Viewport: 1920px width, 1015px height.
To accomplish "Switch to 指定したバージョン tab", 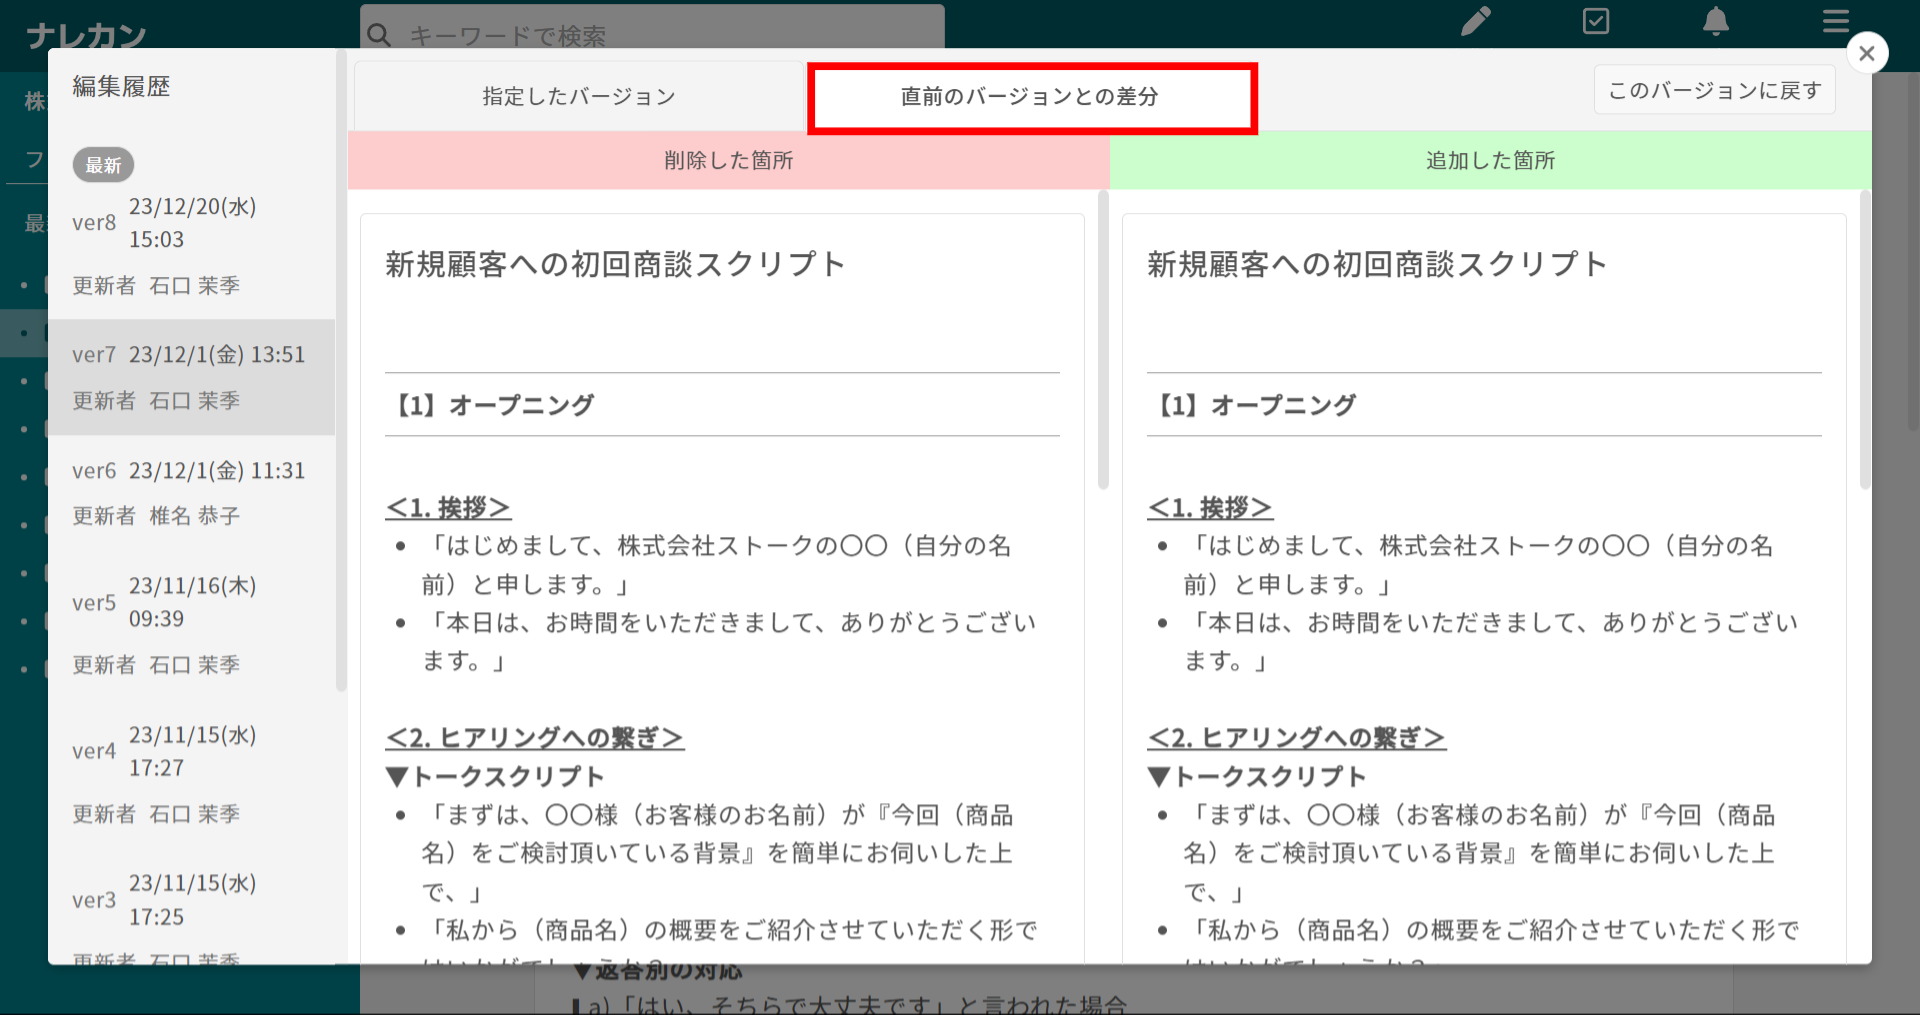I will click(579, 96).
